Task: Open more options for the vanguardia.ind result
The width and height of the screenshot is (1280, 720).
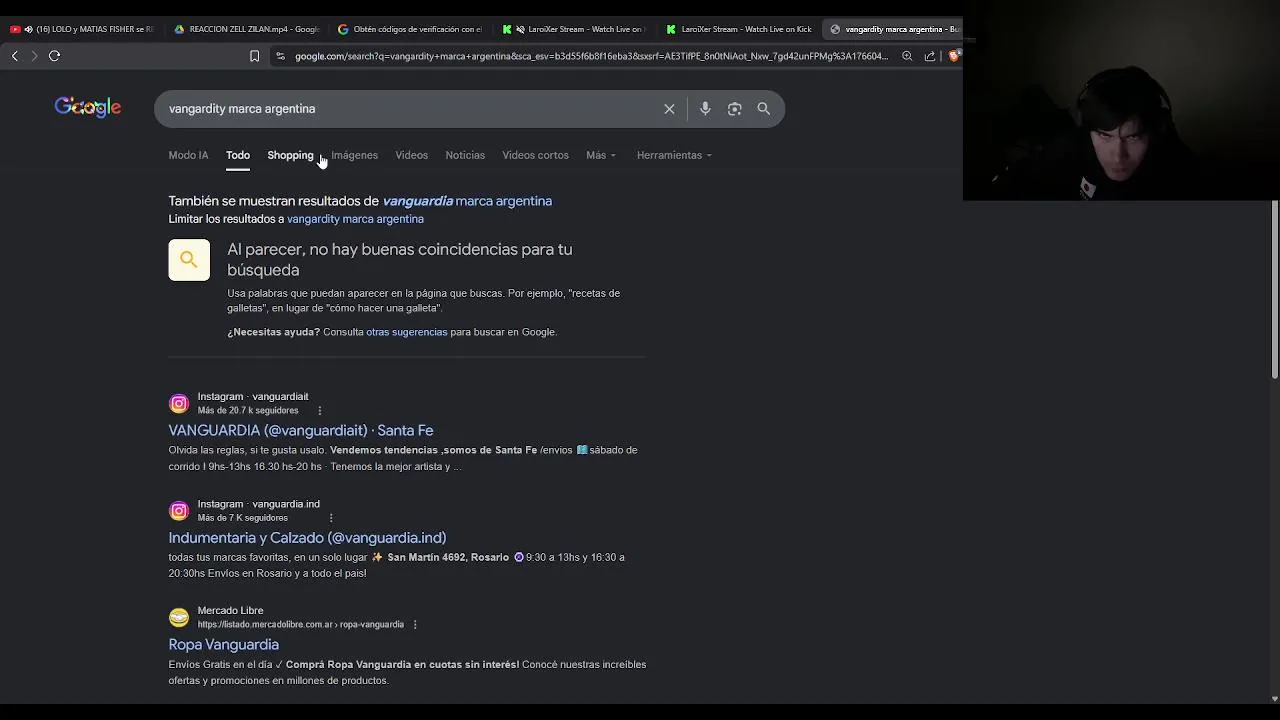Action: 331,518
